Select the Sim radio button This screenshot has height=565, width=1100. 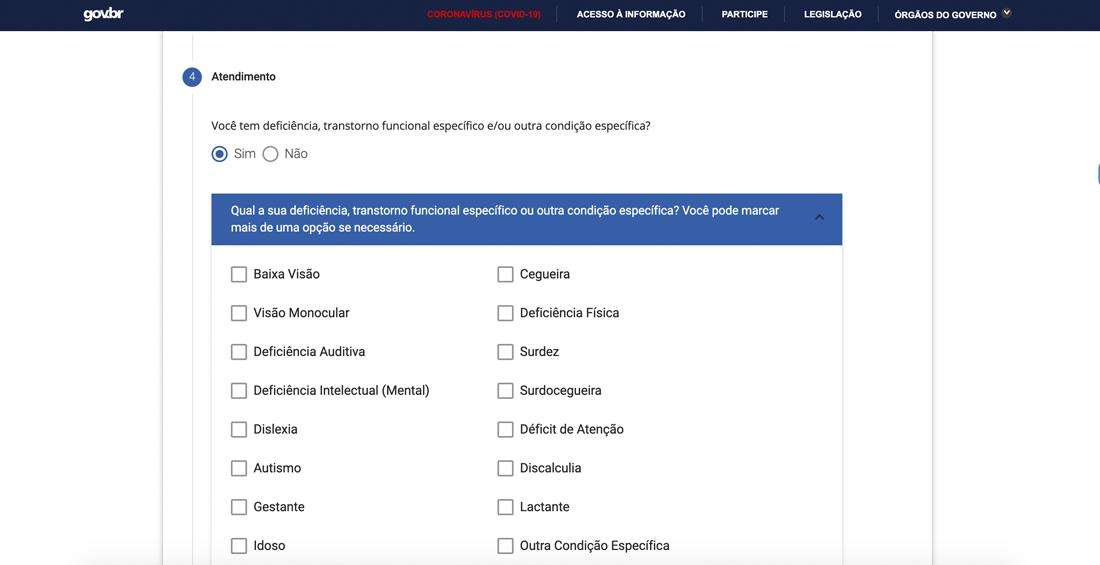[x=220, y=154]
